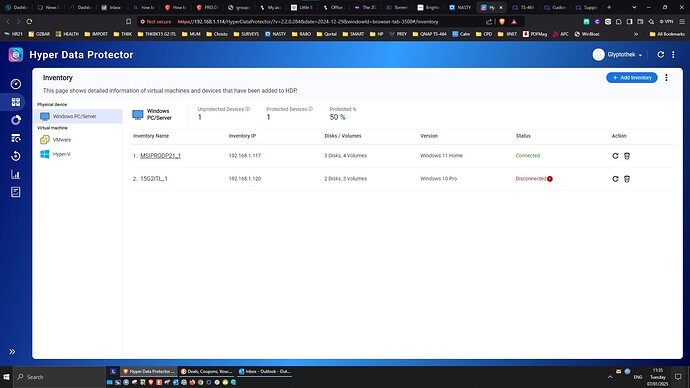Reload the page with browser reload button
690x388 pixels.
[29, 22]
